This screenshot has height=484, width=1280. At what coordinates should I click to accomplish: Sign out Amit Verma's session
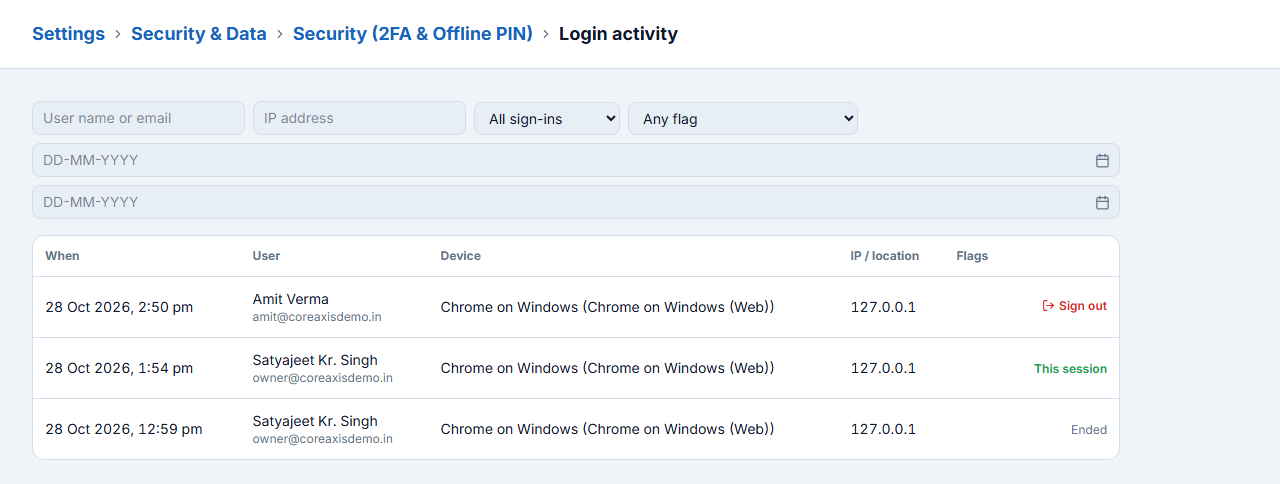pos(1074,306)
